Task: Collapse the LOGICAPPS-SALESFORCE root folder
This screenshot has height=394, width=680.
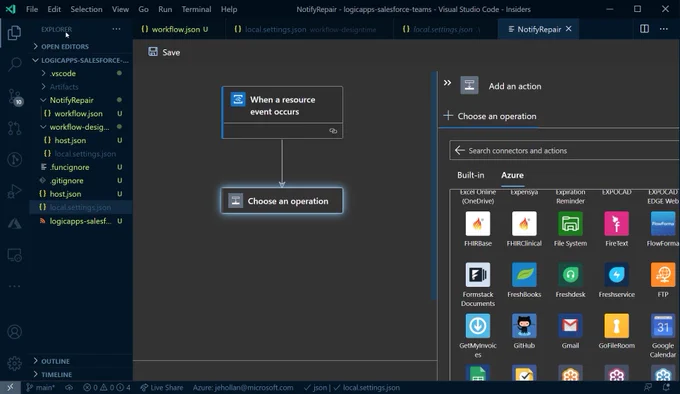Action: (81, 60)
